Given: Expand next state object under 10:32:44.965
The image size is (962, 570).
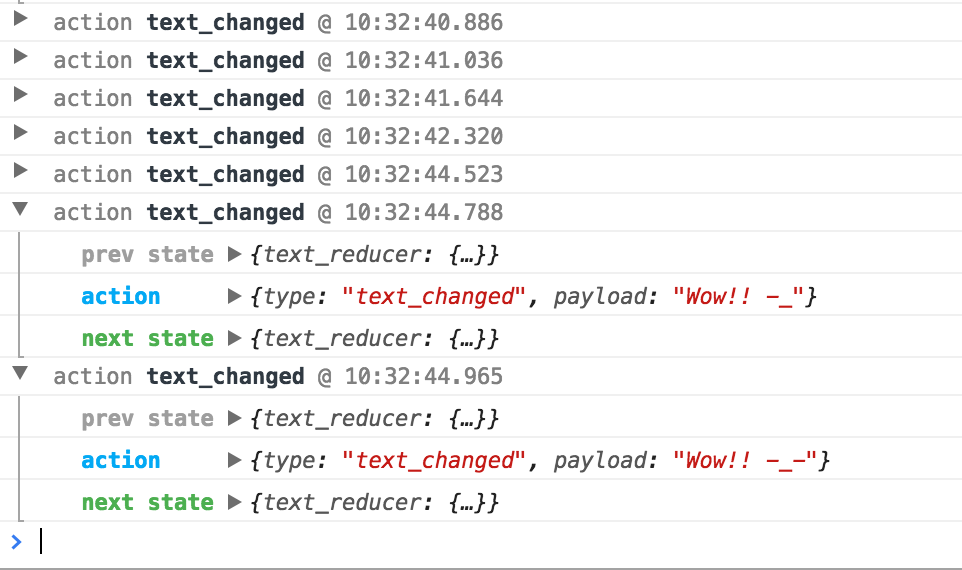Looking at the screenshot, I should click(235, 502).
